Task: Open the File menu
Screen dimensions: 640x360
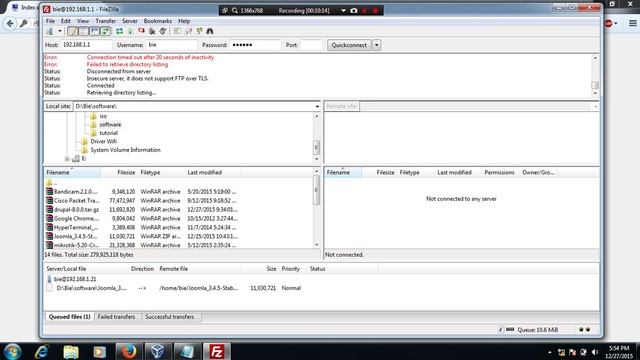Action: coord(50,21)
